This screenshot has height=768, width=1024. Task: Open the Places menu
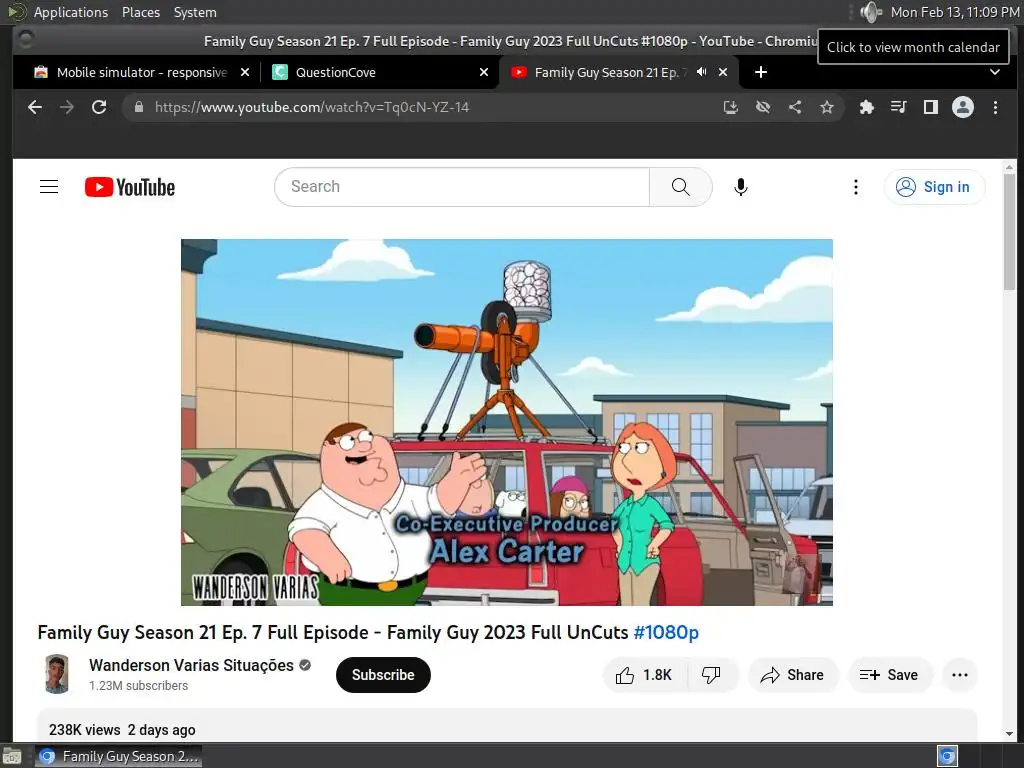point(140,12)
